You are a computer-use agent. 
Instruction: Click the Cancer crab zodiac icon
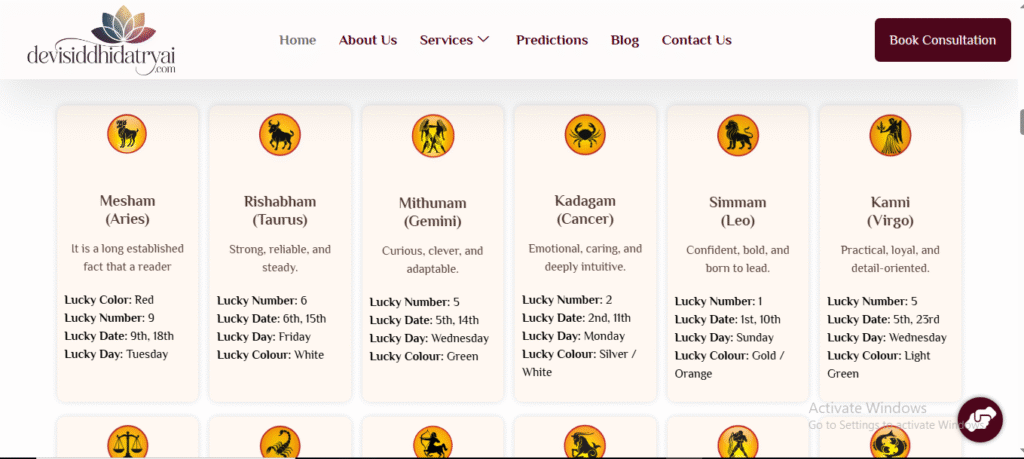point(585,134)
